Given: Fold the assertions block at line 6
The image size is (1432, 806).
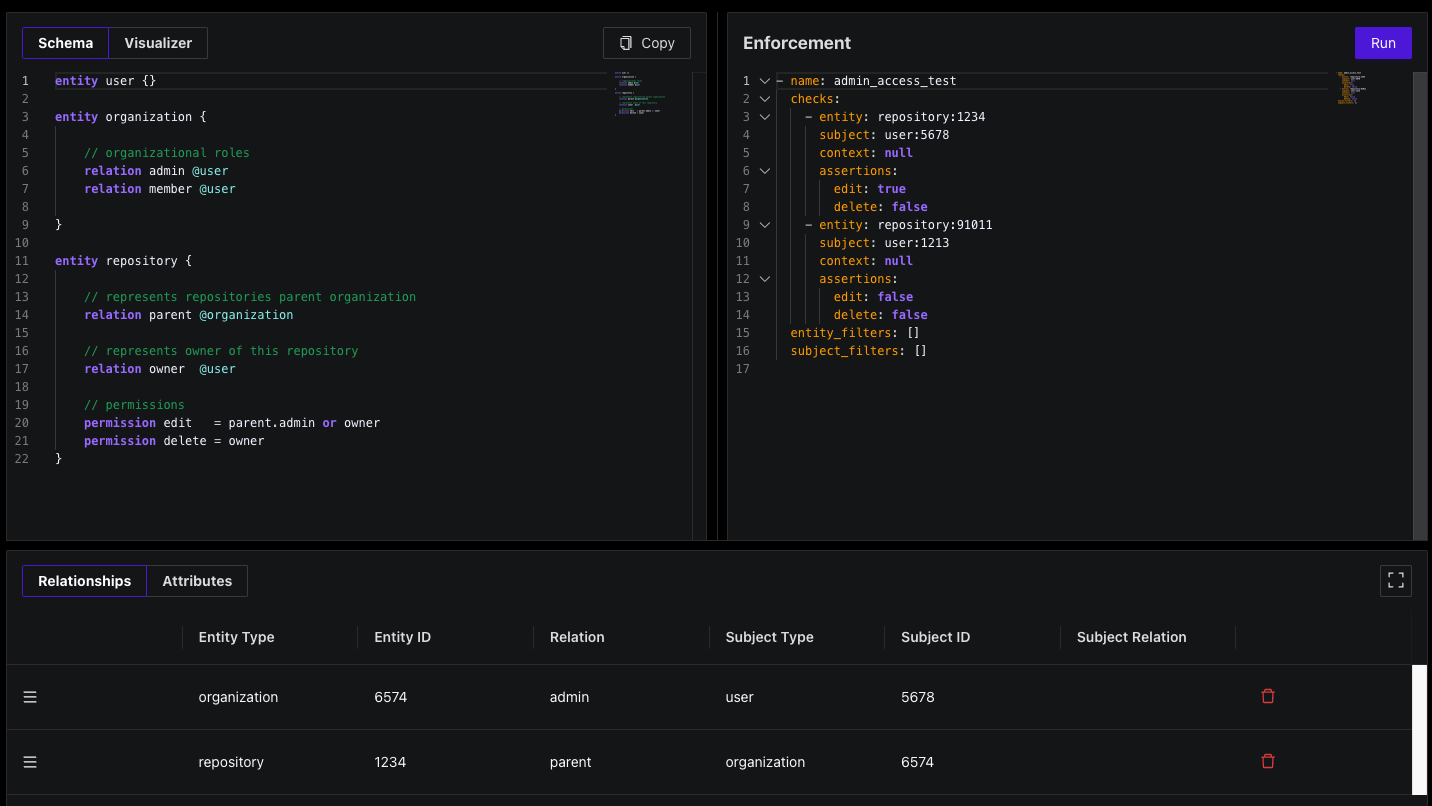Looking at the screenshot, I should (765, 171).
